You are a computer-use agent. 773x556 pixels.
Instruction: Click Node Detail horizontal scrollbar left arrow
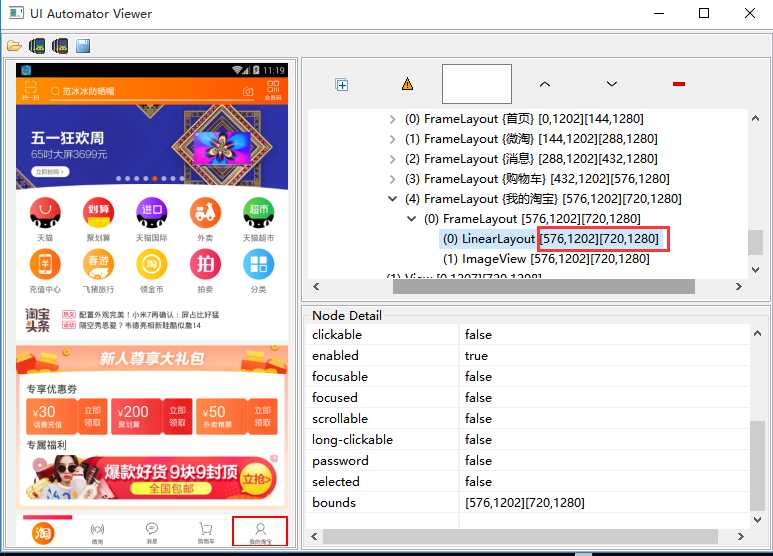(x=315, y=536)
